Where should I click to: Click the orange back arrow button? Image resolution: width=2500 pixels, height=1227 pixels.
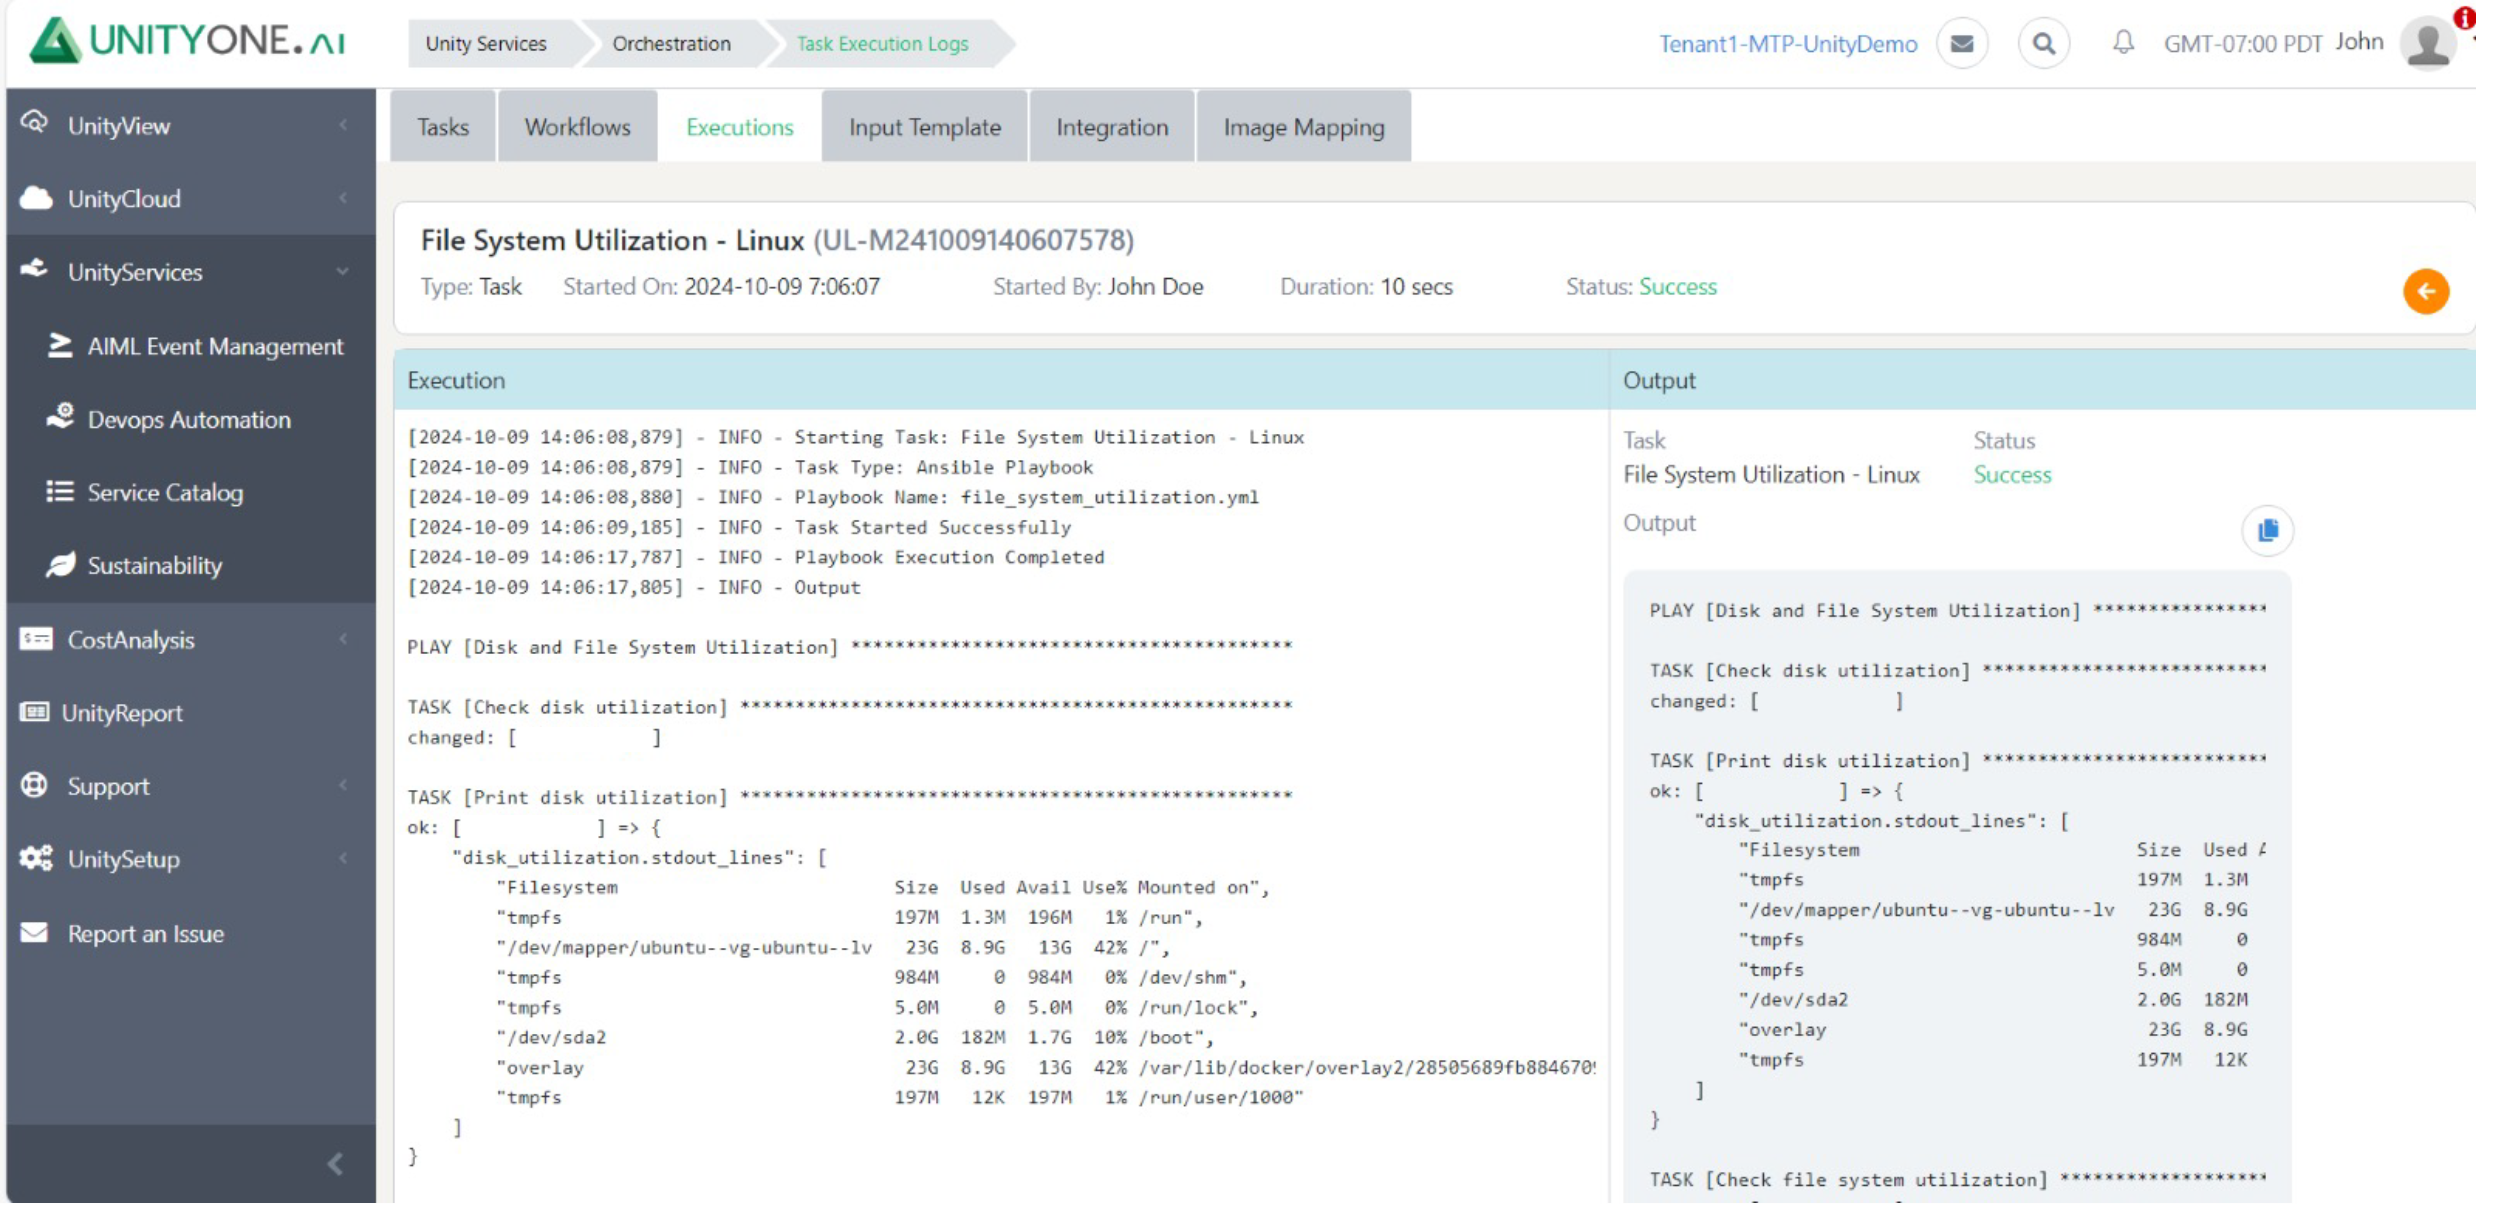pos(2425,291)
